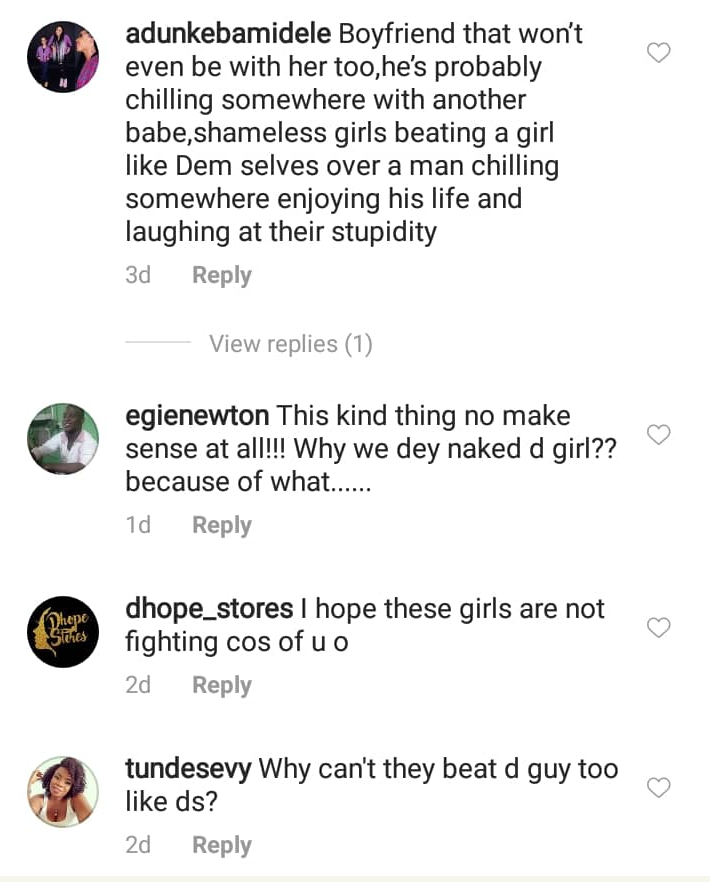Screen dimensions: 710x882
Task: Reply to adunkebamidele's comment
Action: [x=221, y=275]
